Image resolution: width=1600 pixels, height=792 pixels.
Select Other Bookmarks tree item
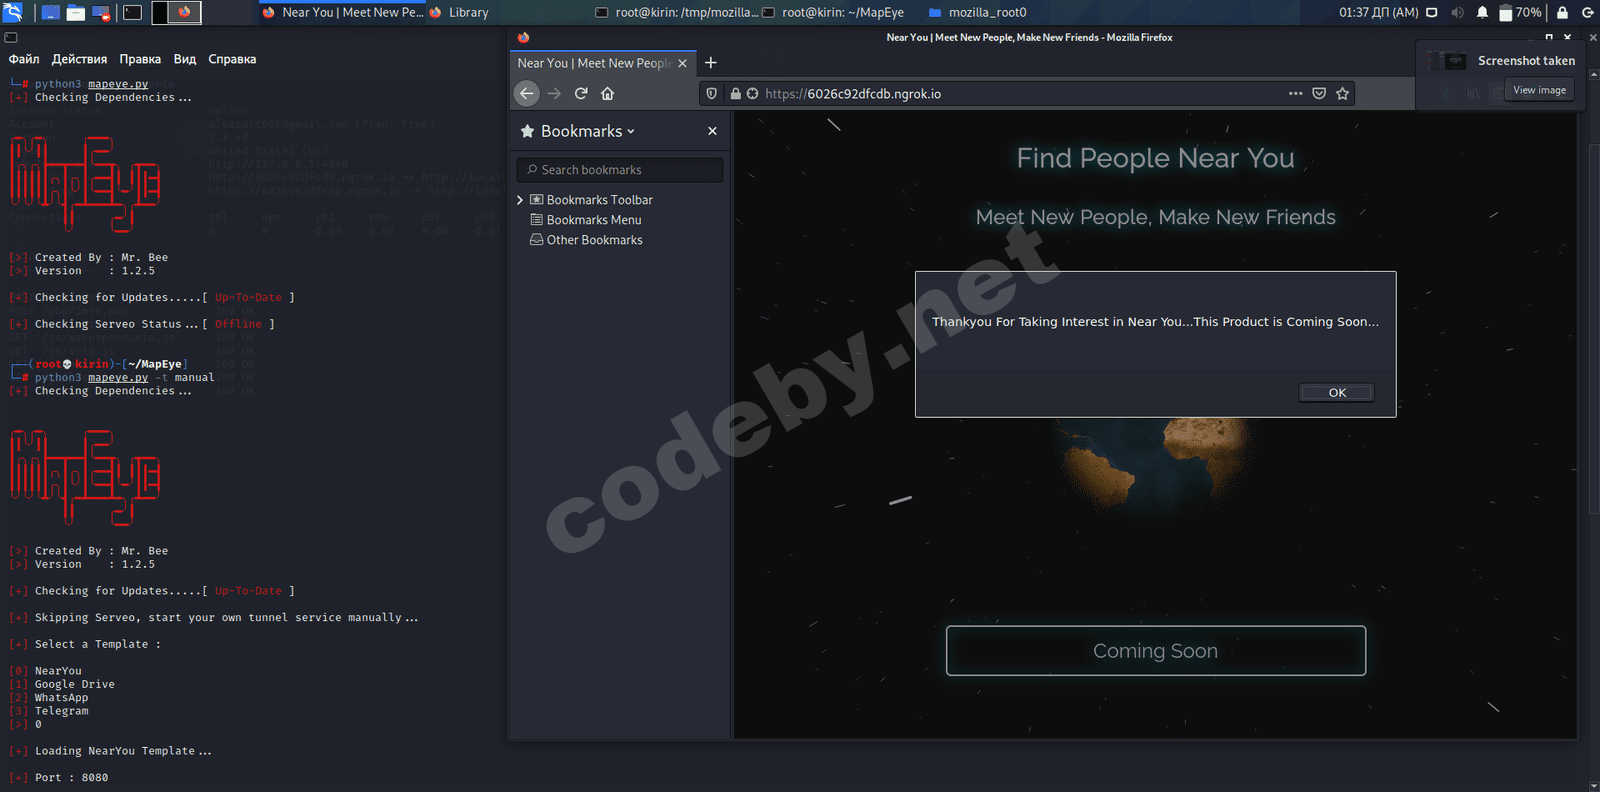[x=586, y=240]
